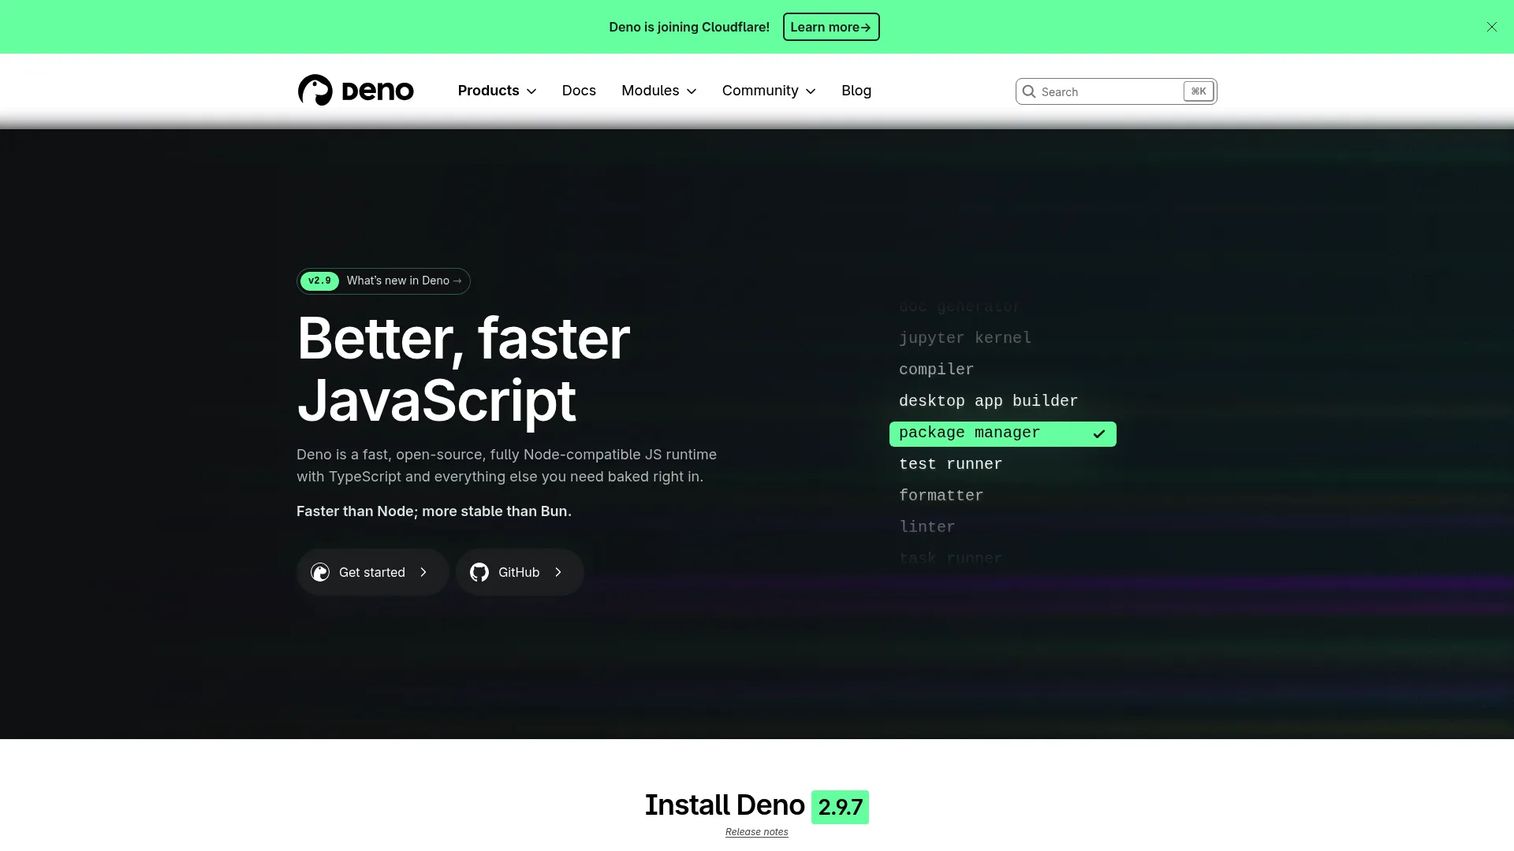Image resolution: width=1514 pixels, height=851 pixels.
Task: Select the compiler list item
Action: click(936, 370)
